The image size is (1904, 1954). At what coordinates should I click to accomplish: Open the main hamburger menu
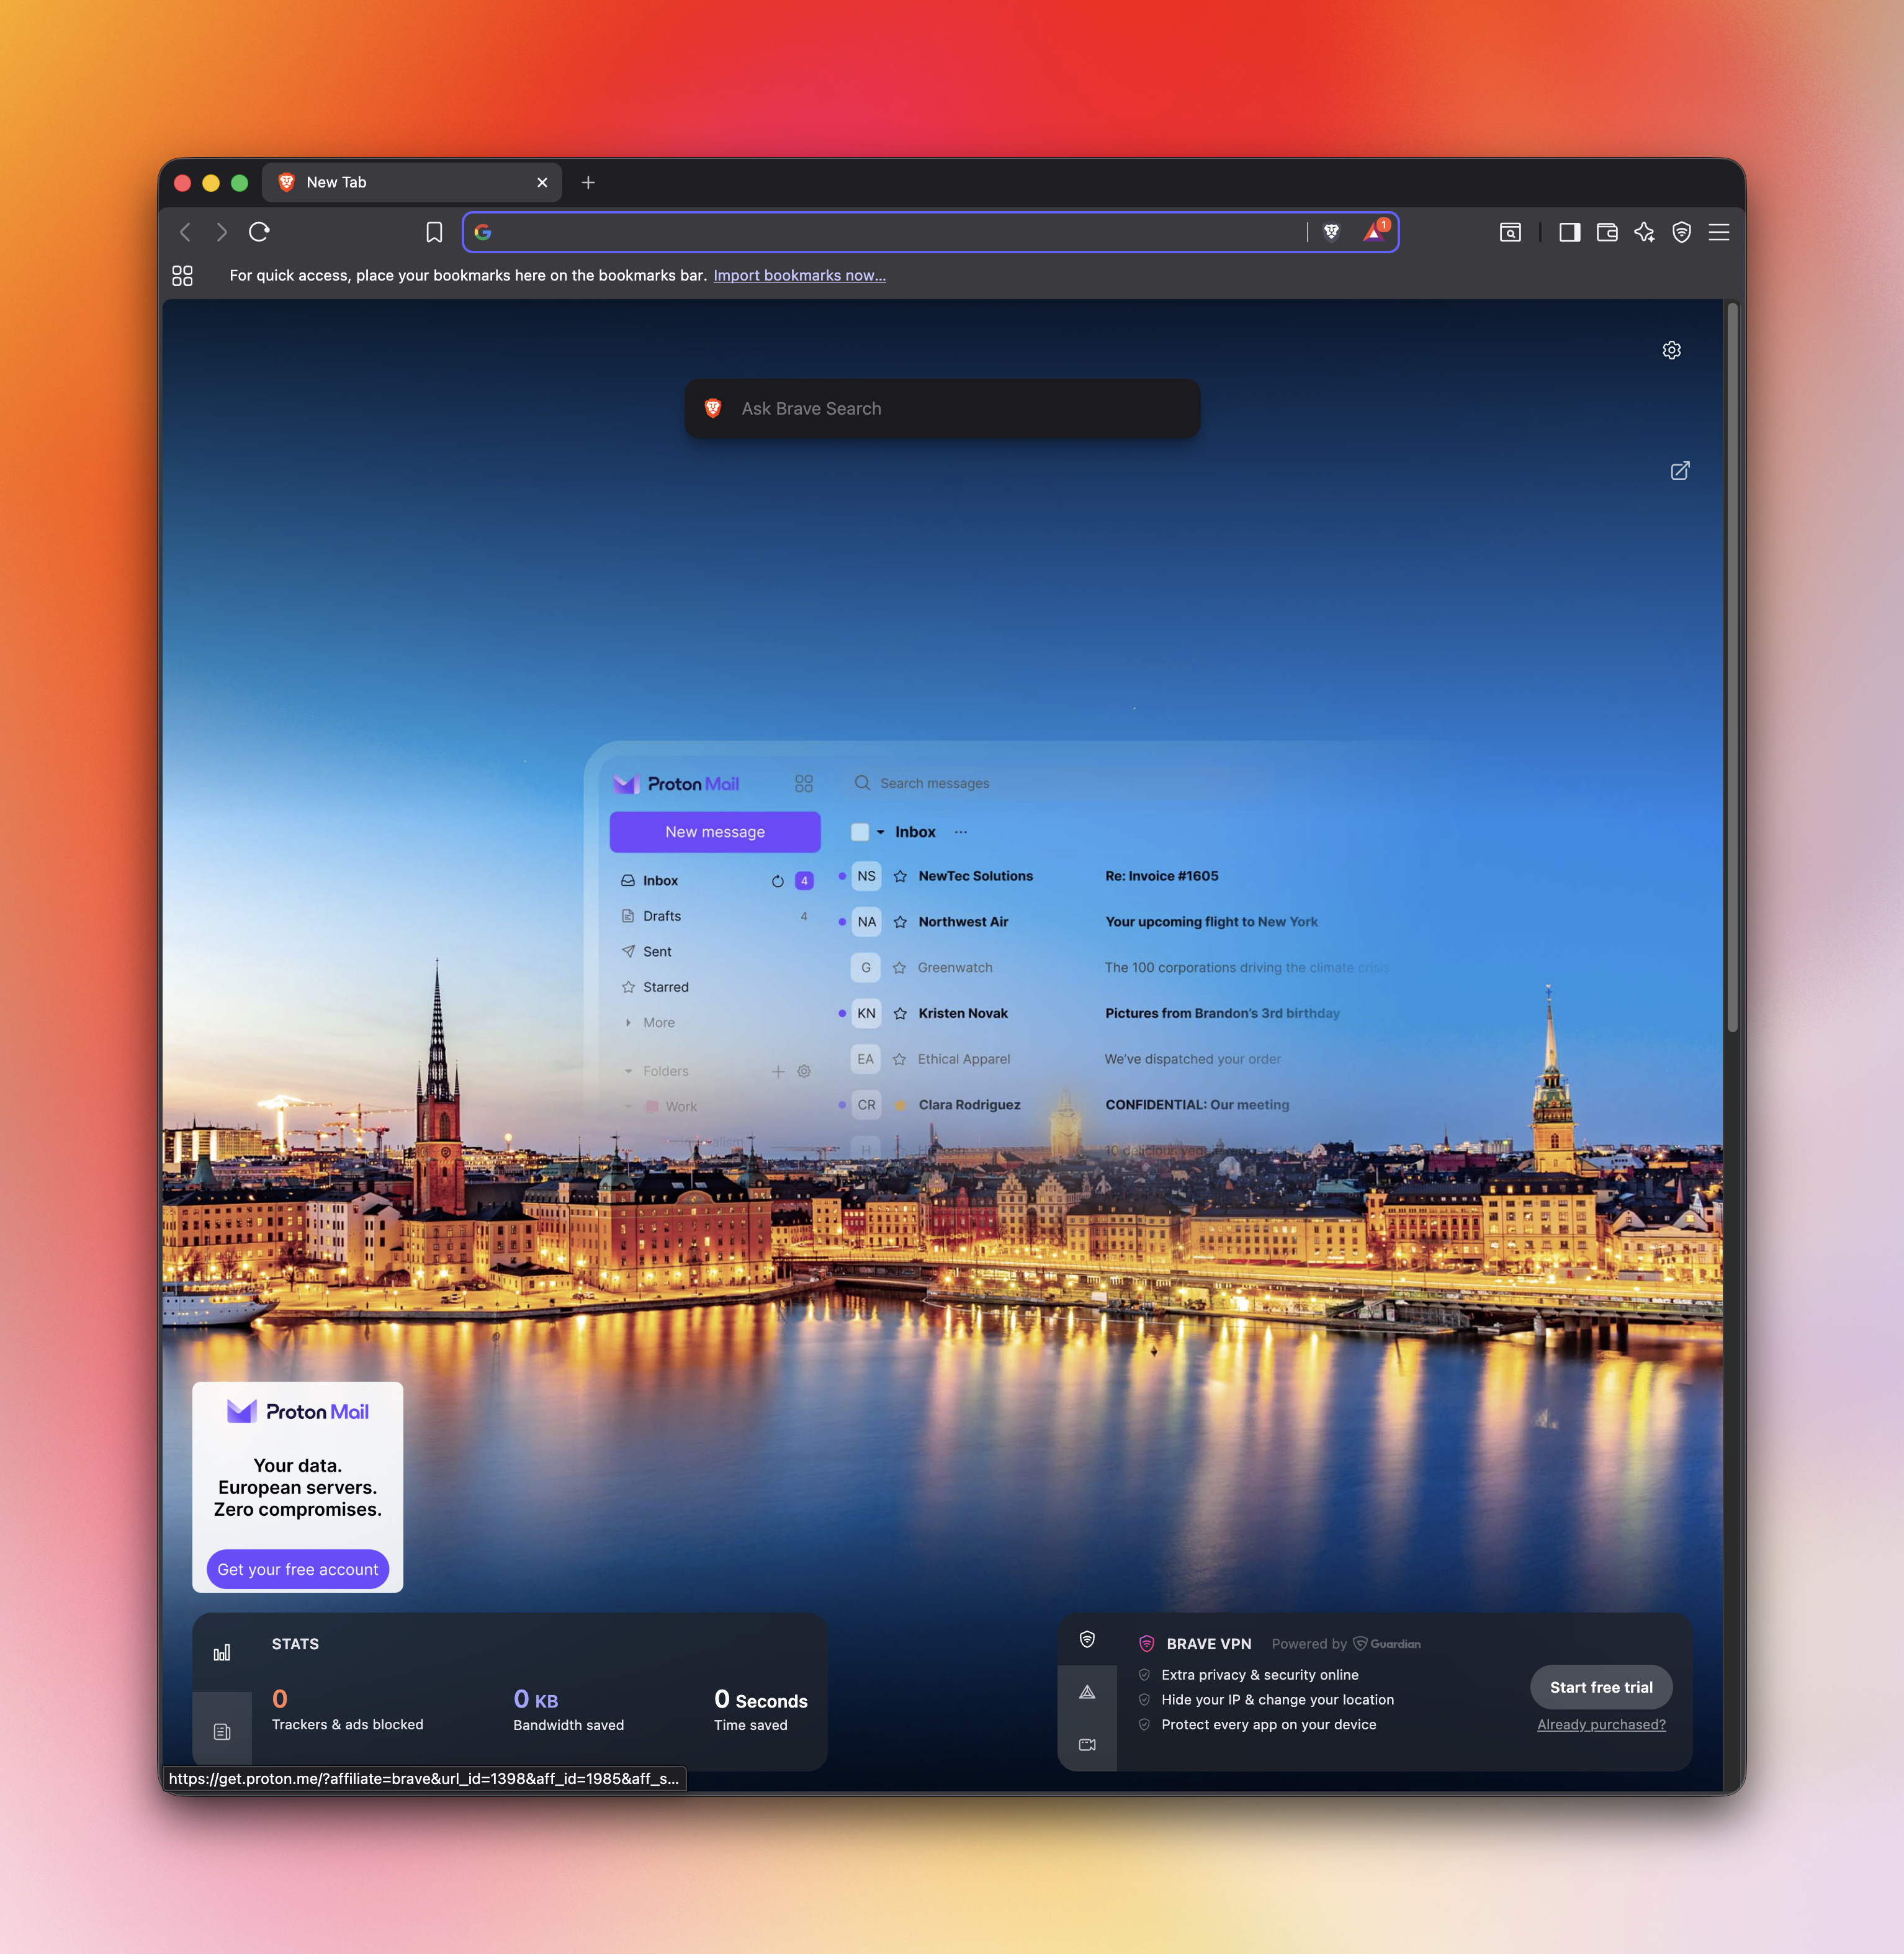1719,232
